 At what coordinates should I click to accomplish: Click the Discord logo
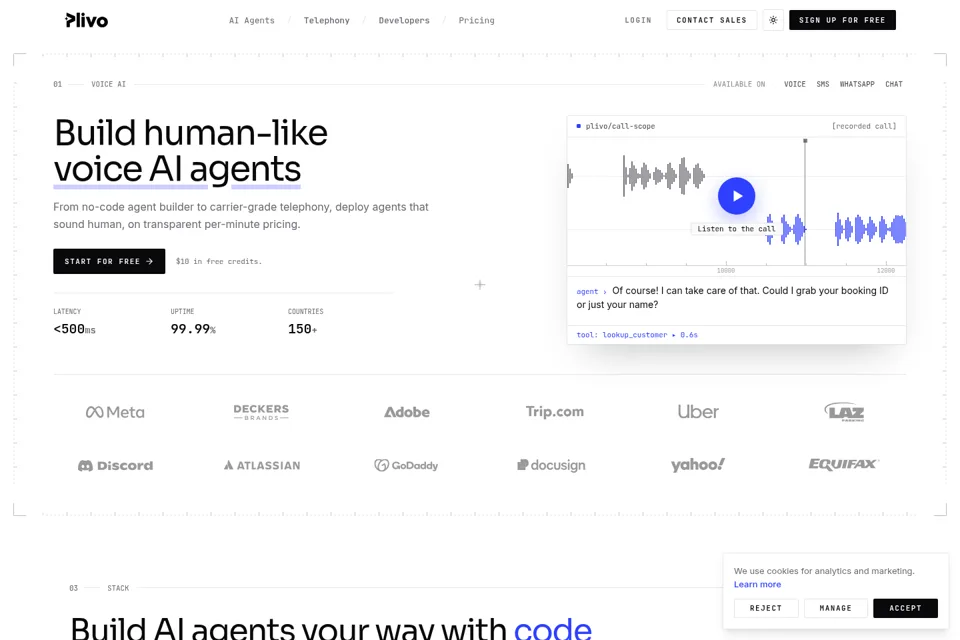pyautogui.click(x=115, y=465)
